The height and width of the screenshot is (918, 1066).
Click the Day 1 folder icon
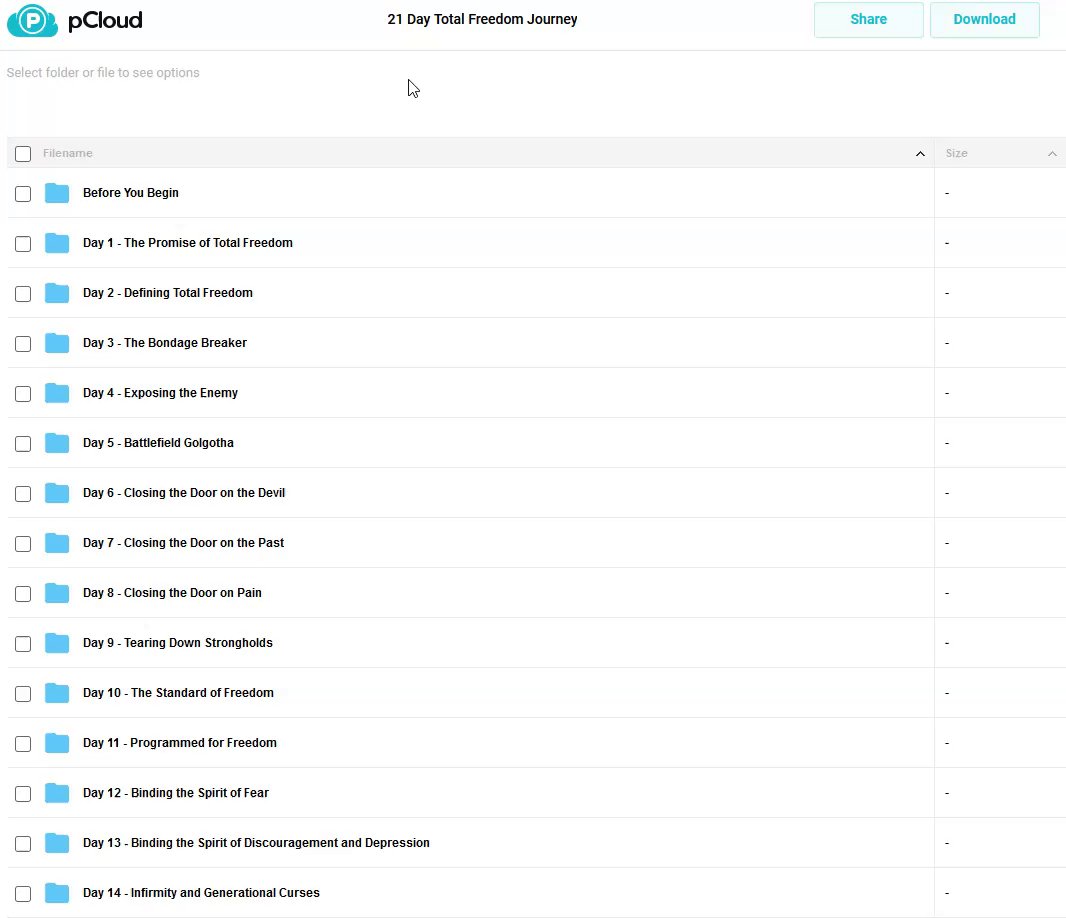(x=57, y=243)
